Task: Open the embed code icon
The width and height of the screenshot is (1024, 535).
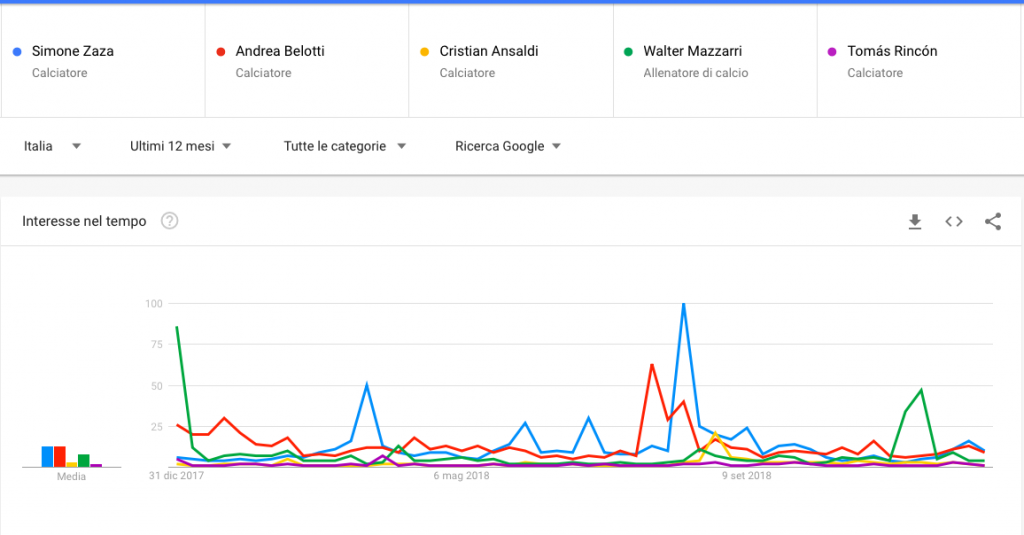Action: [954, 222]
